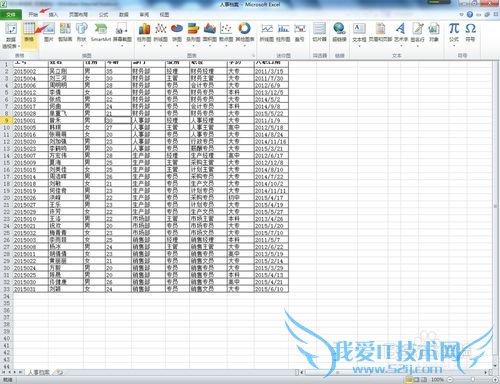Switch to Normal view in status bar
The width and height of the screenshot is (500, 384).
(408, 379)
